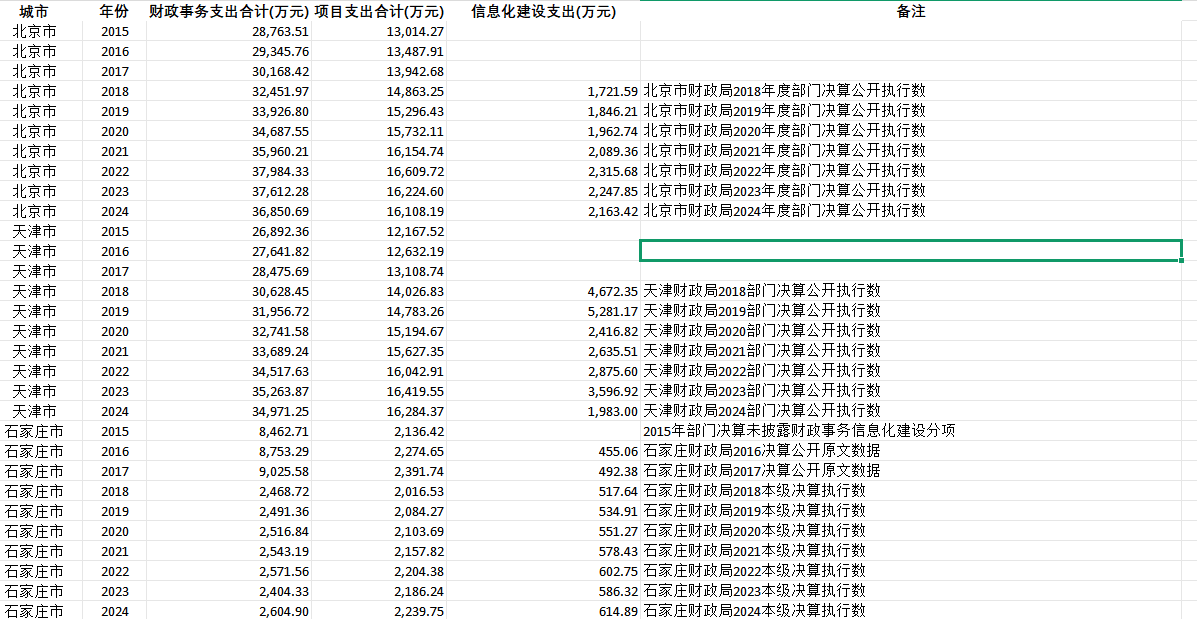Select cell with value 13,487.91
Viewport: 1197px width, 619px height.
pos(415,52)
